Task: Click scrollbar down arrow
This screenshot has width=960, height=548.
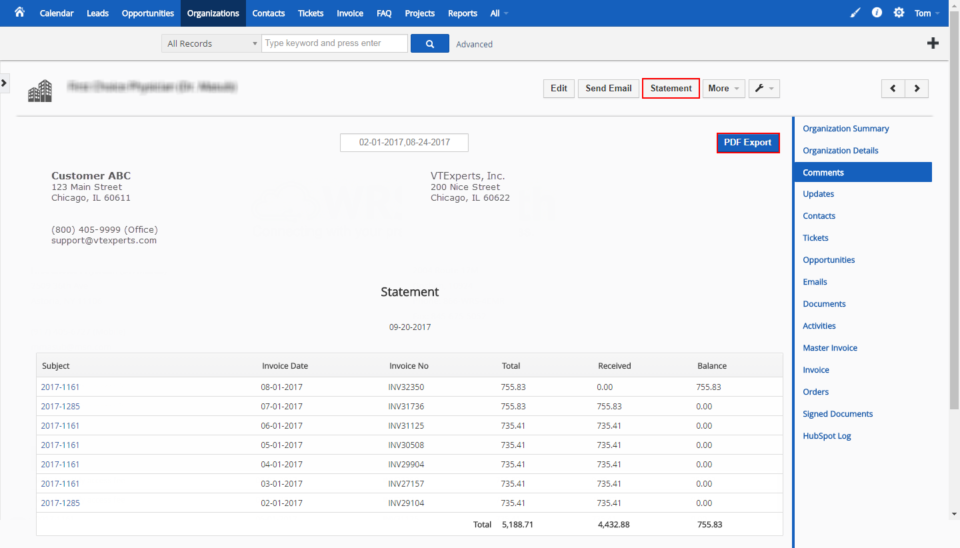Action: point(954,514)
